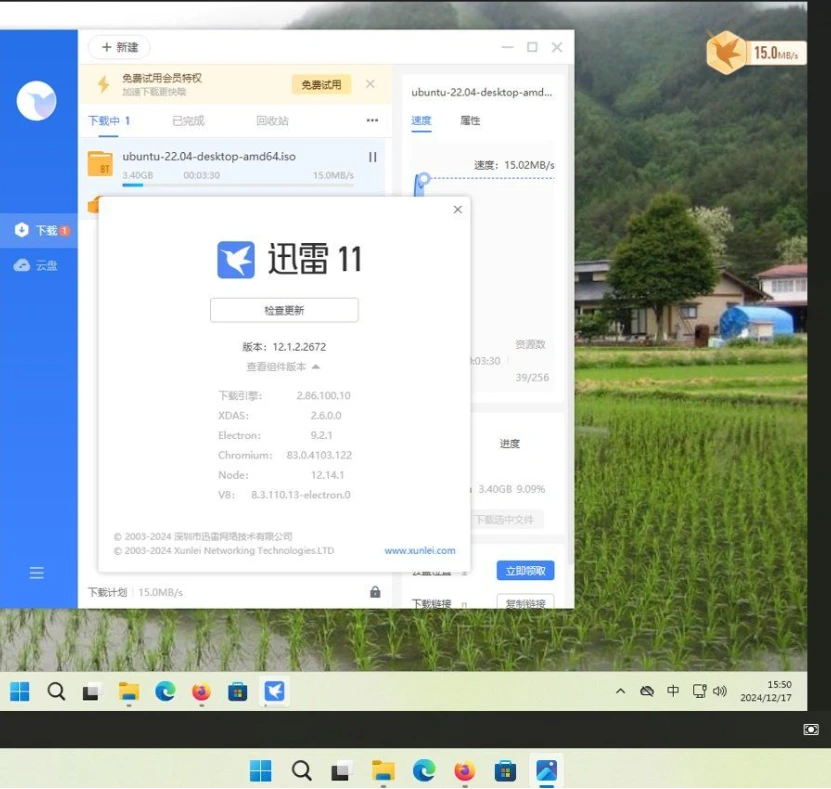Switch to the 下载中 tab

109,121
